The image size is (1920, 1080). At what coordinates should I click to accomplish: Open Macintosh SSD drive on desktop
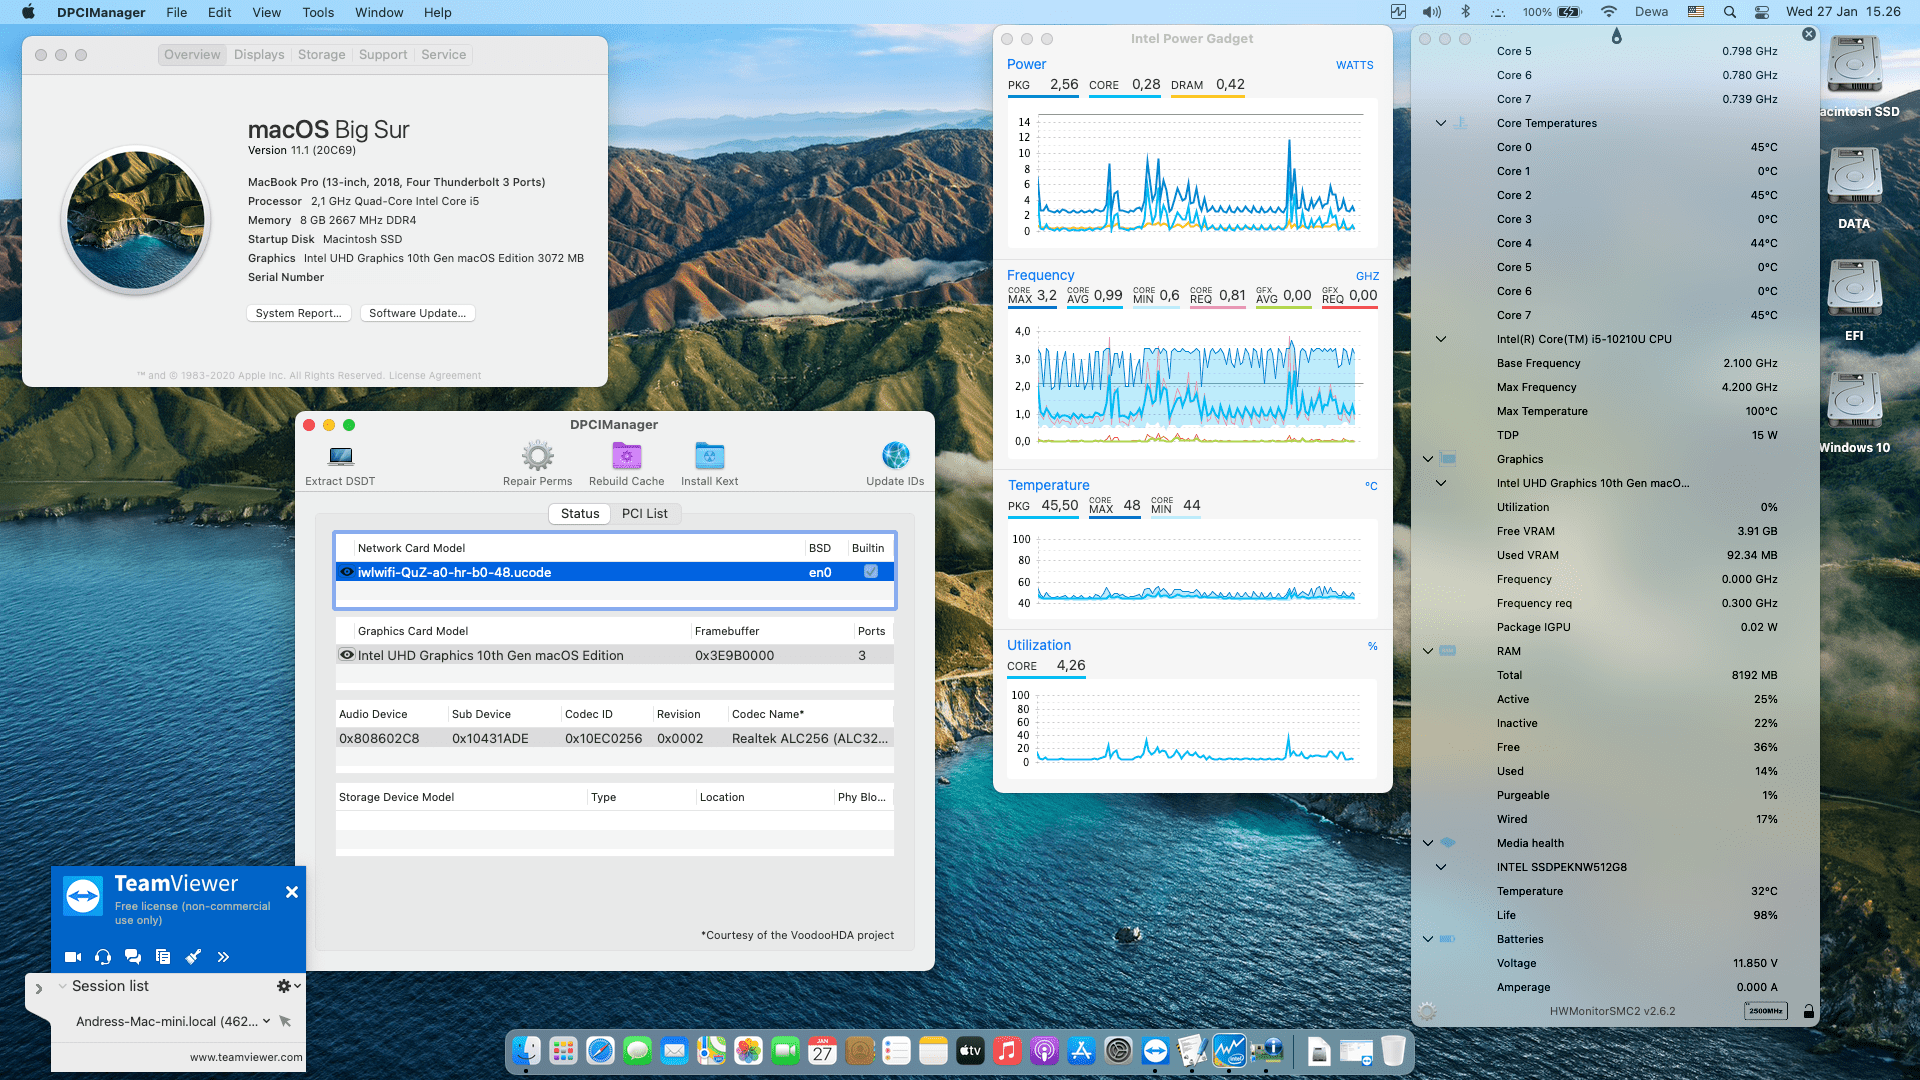(x=1854, y=66)
